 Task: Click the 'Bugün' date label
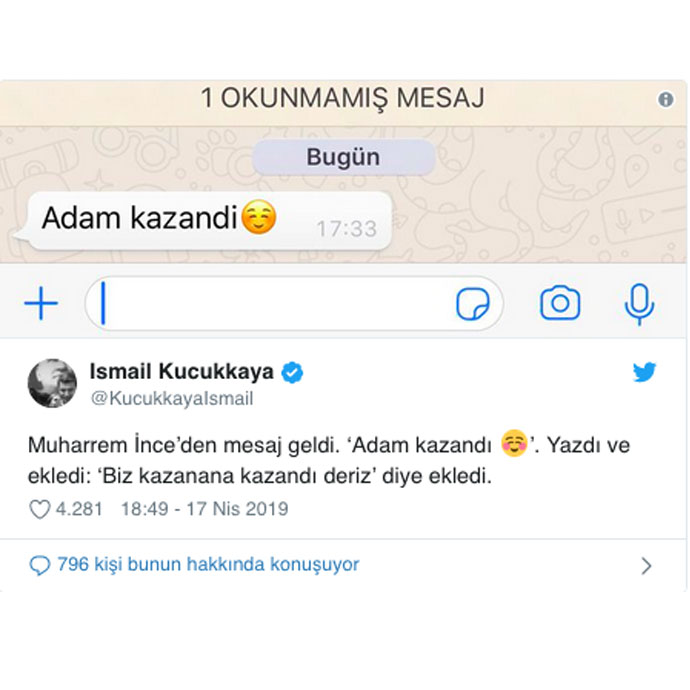(344, 157)
